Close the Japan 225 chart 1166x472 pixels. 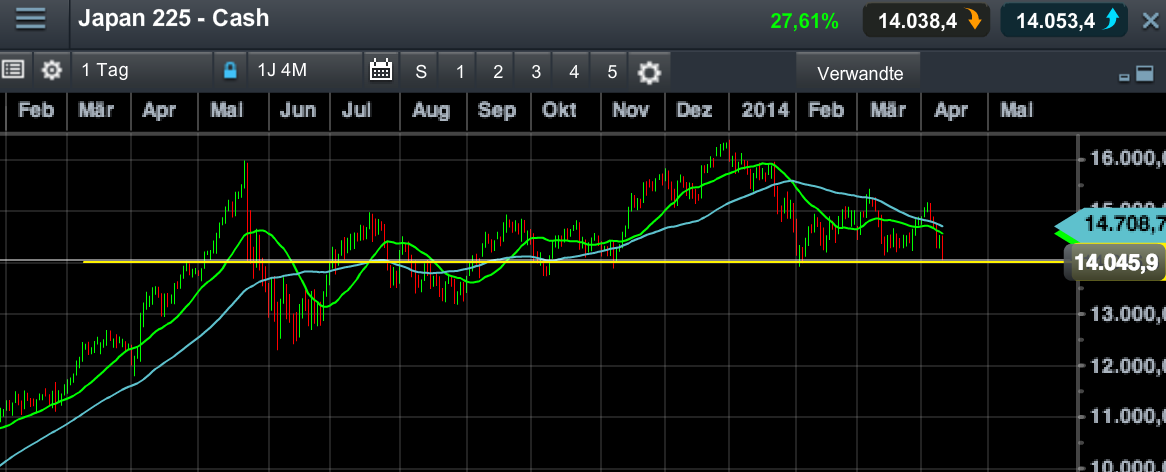[x=1150, y=21]
